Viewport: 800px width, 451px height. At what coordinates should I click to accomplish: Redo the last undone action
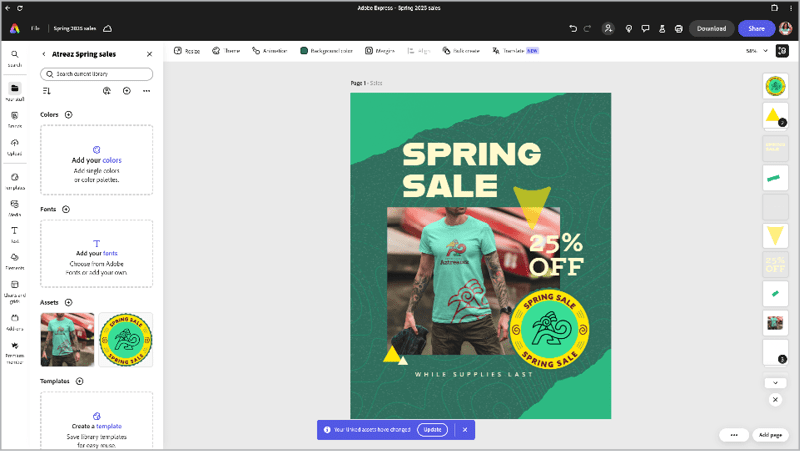pyautogui.click(x=587, y=29)
